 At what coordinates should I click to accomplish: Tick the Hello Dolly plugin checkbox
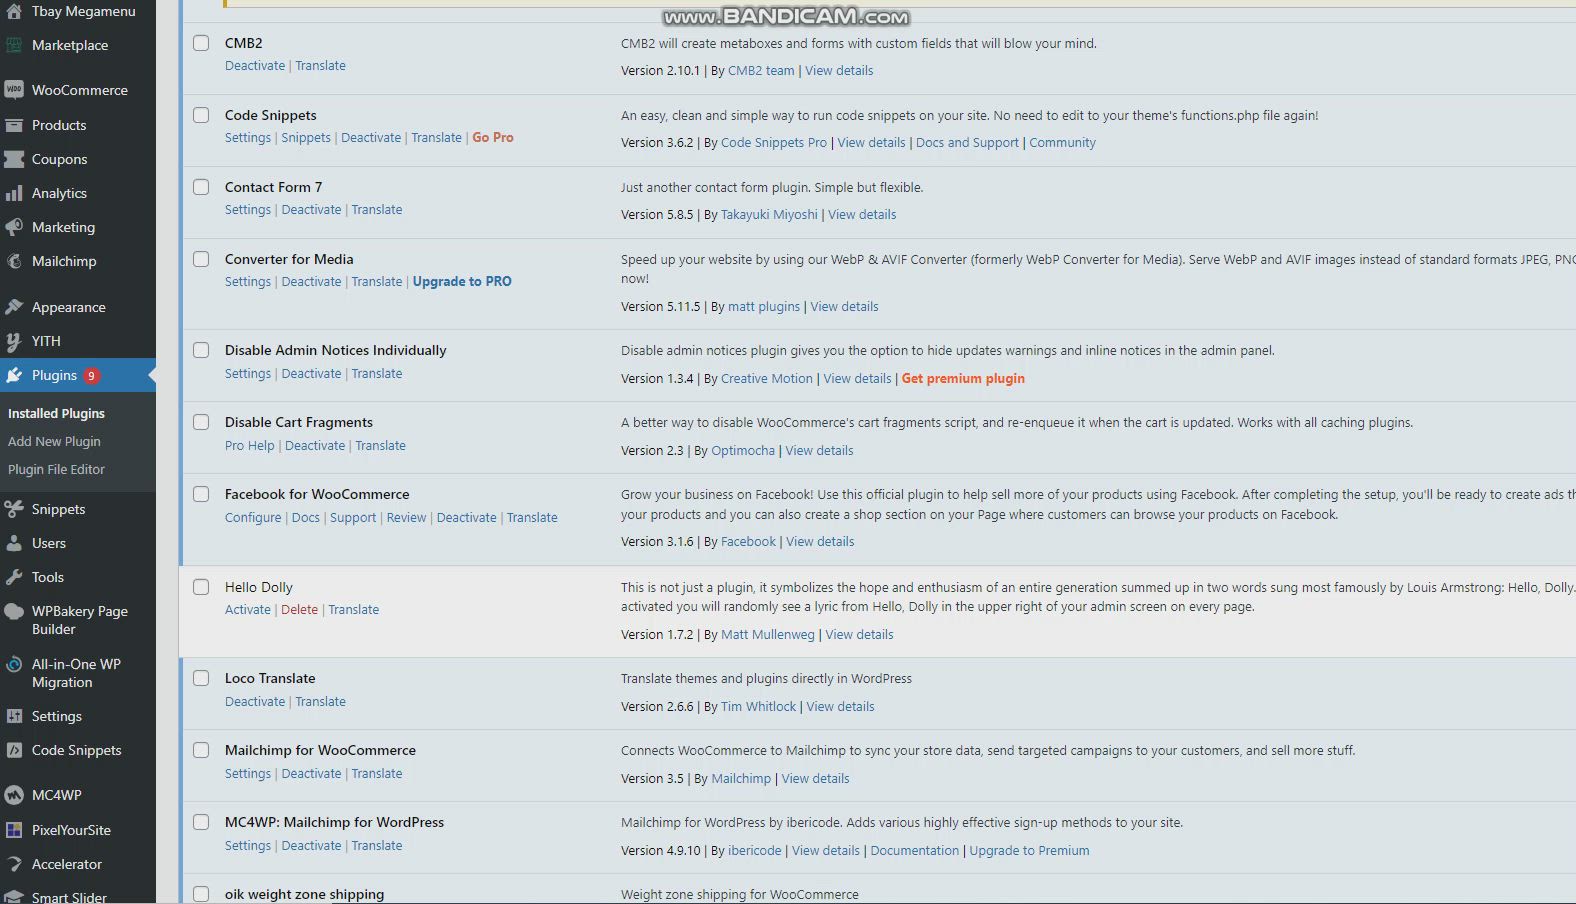(x=201, y=587)
